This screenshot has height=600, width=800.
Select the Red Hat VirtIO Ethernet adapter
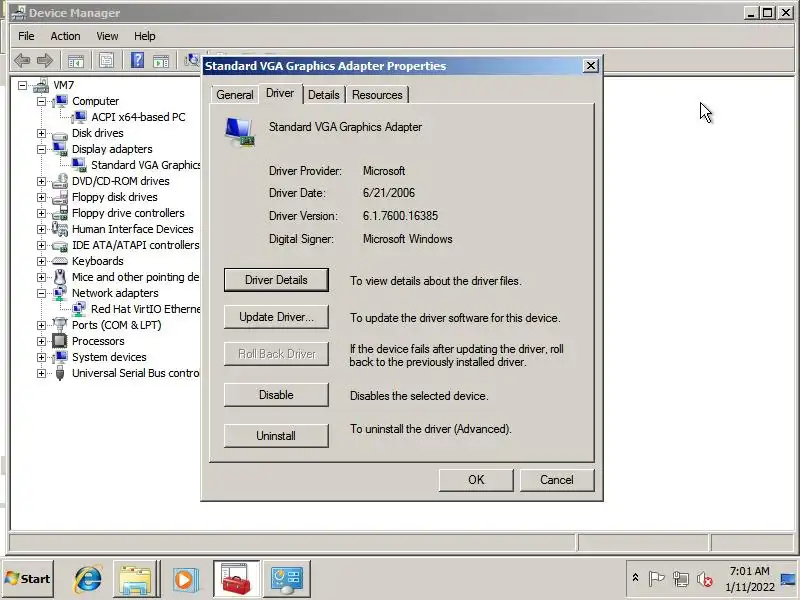click(145, 309)
